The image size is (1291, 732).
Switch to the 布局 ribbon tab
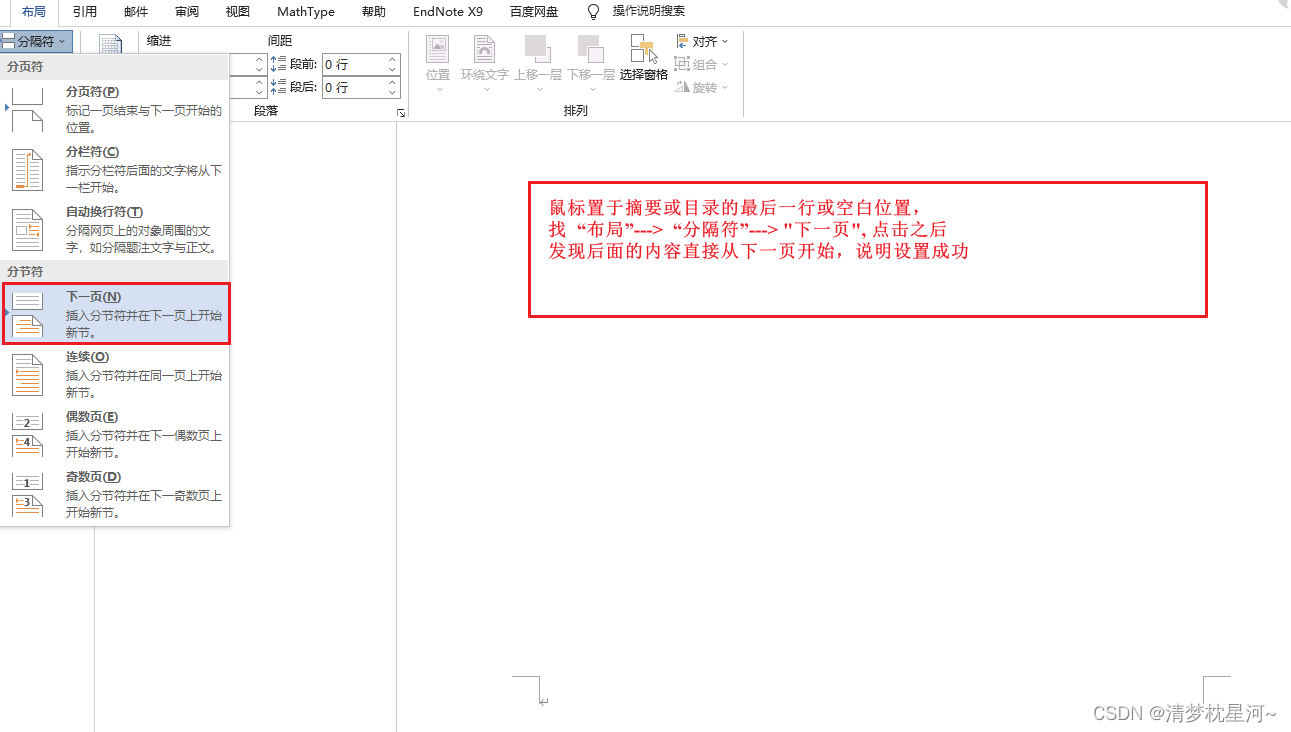34,12
